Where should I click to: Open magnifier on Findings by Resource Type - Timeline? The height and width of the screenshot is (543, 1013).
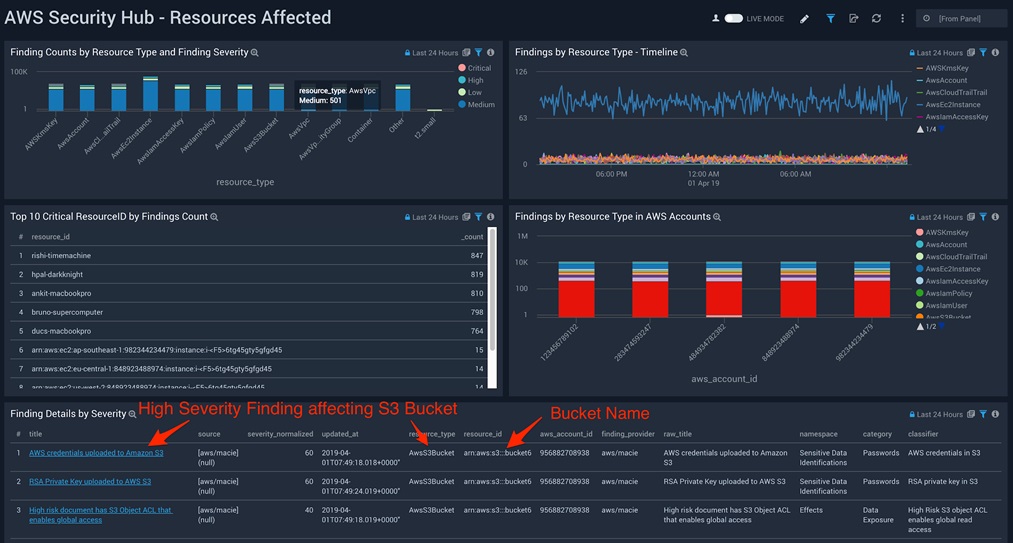[684, 52]
